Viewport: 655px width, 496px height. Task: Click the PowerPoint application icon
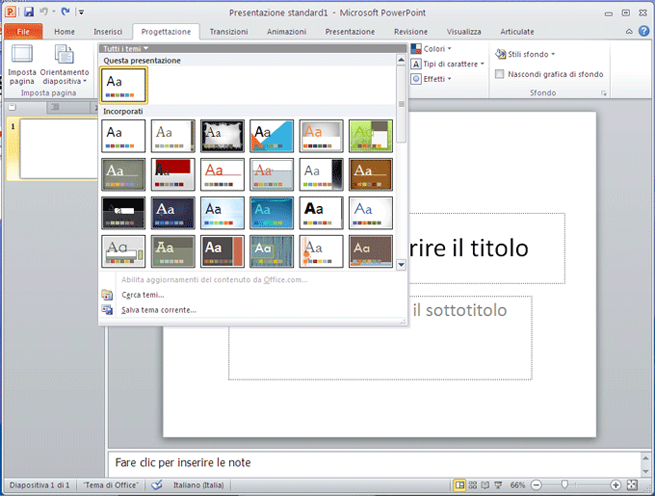(10, 12)
